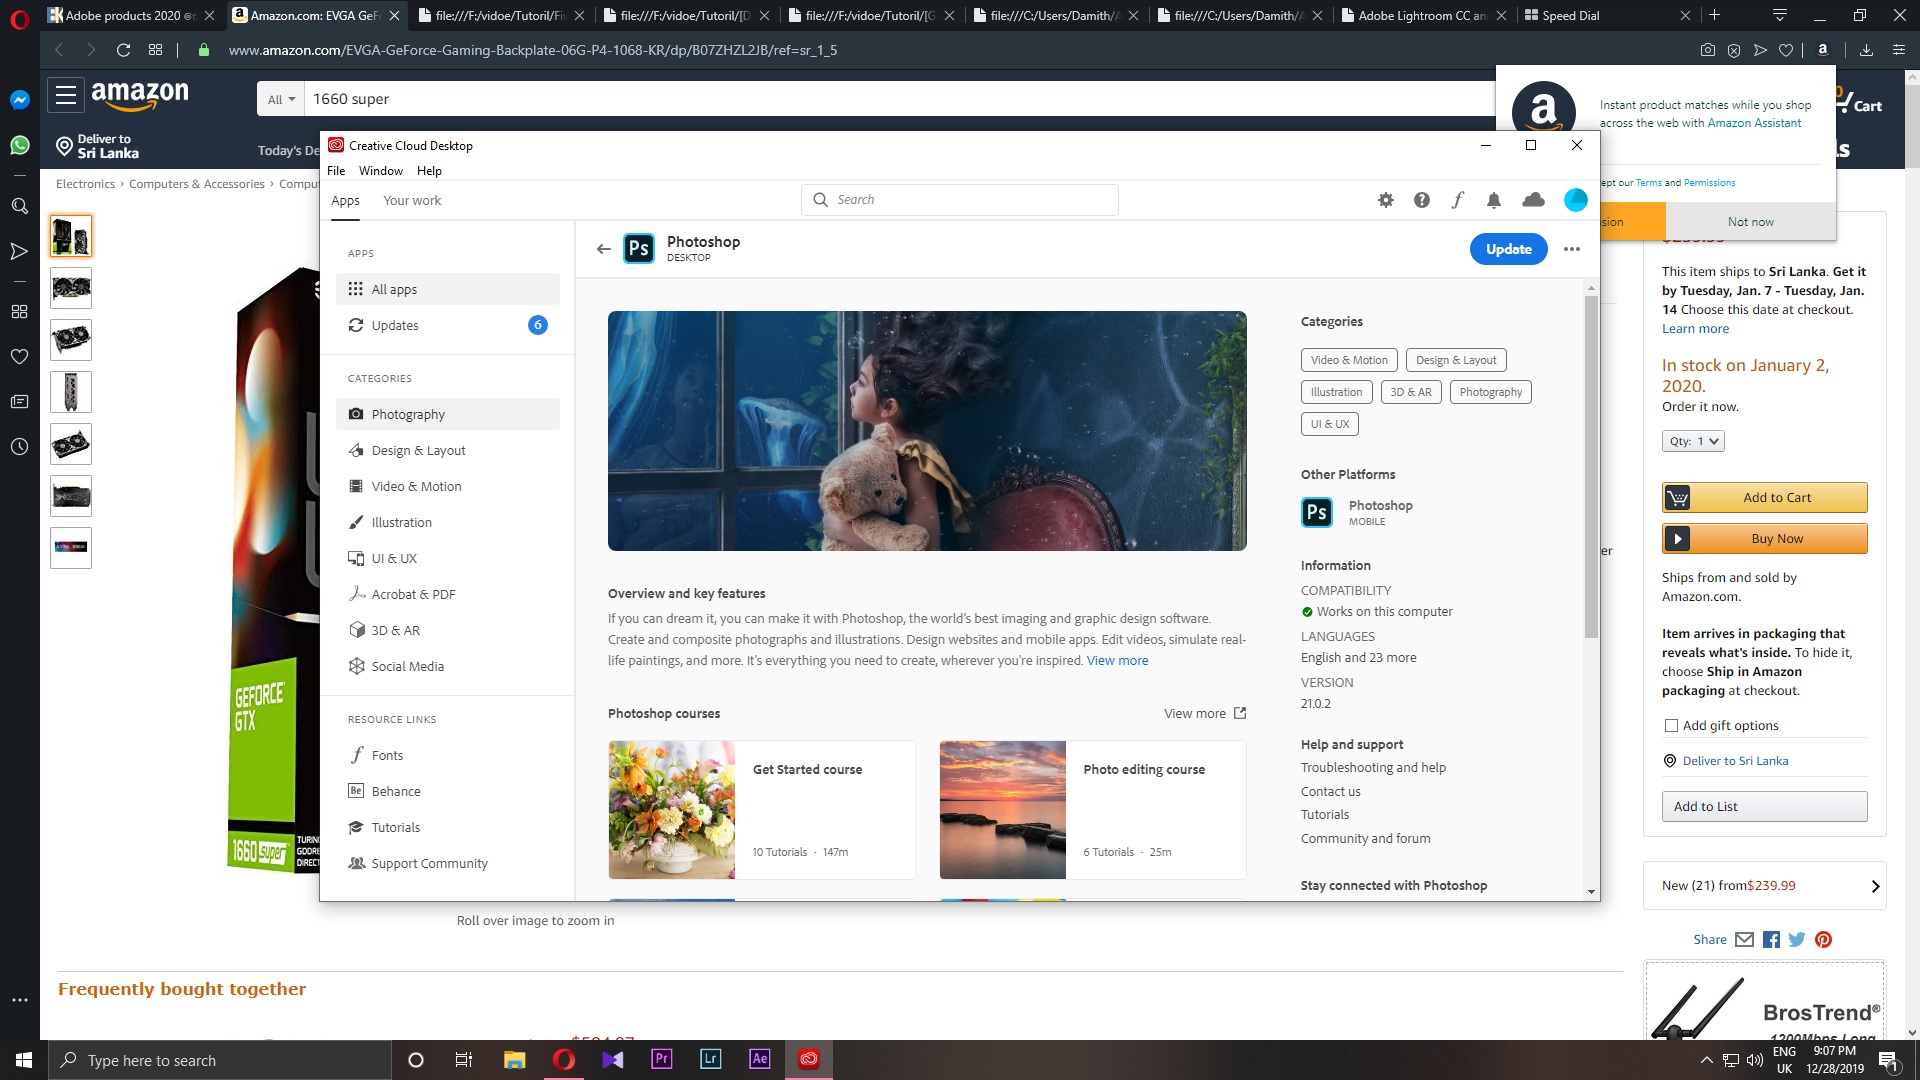Open the Window menu in Creative Cloud
The image size is (1920, 1080).
click(x=381, y=171)
